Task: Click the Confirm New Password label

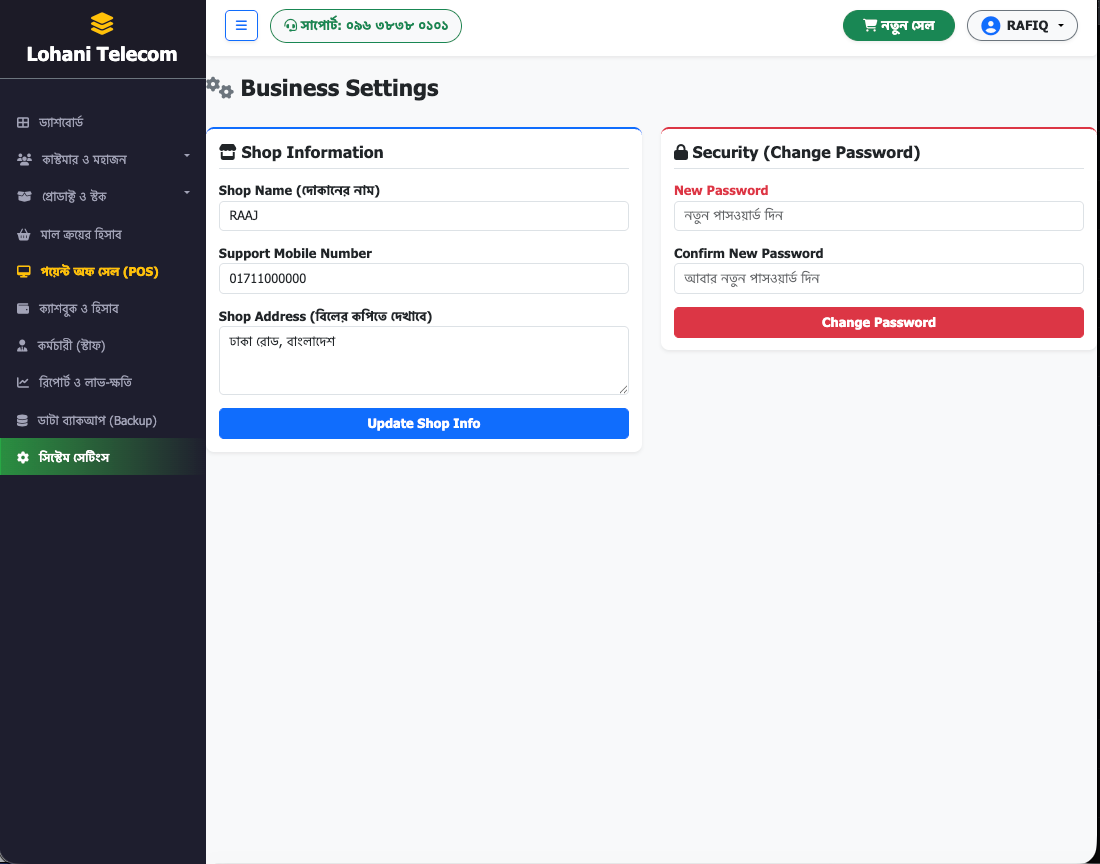Action: tap(749, 254)
